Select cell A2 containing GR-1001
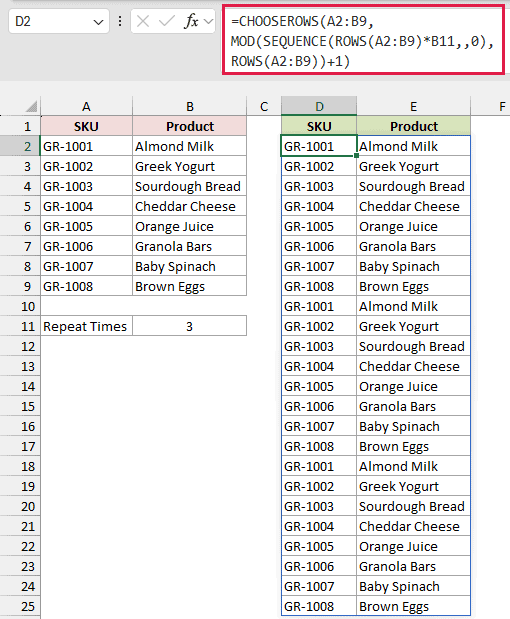The height and width of the screenshot is (619, 510). click(x=86, y=146)
